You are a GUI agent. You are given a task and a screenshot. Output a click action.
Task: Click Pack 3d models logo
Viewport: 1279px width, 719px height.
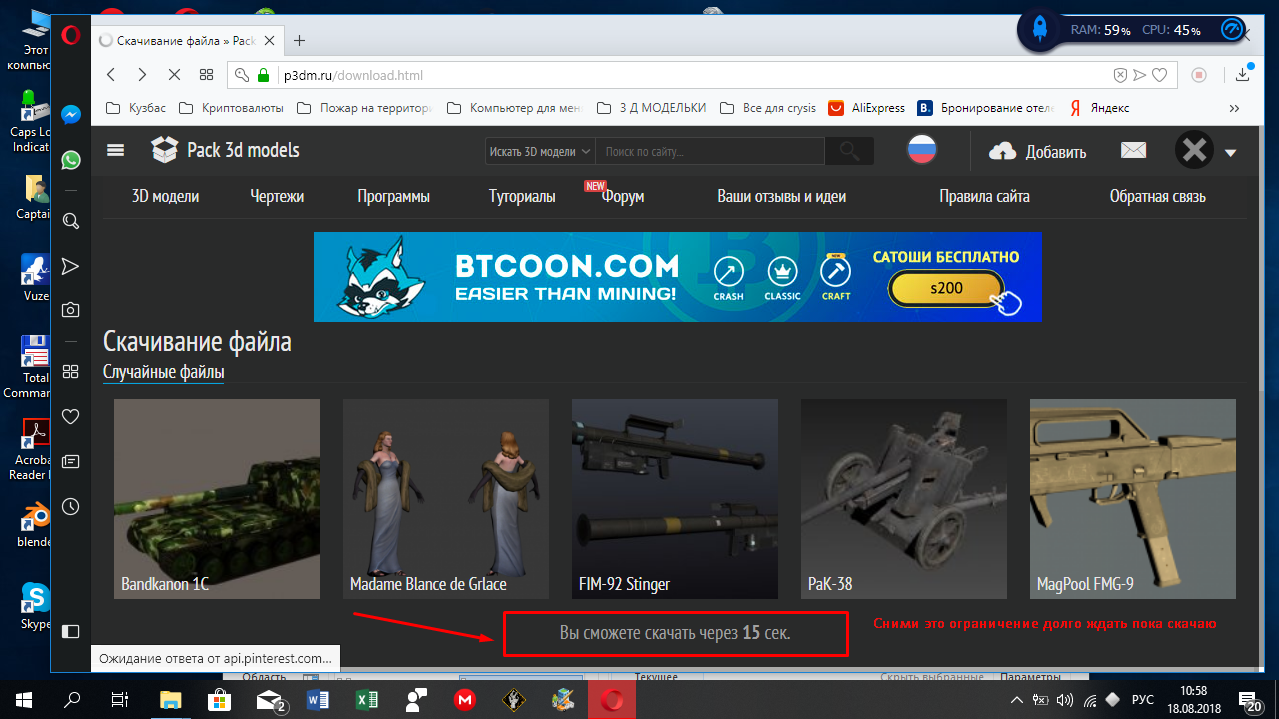[226, 151]
